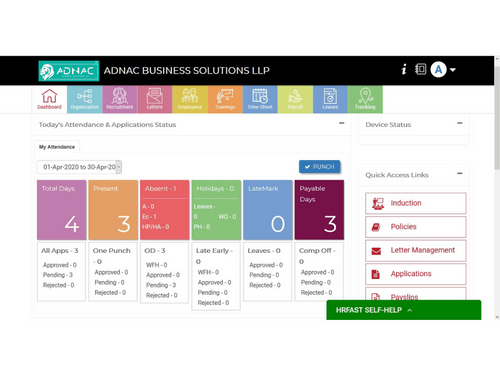Click the Applications document icon
This screenshot has width=500, height=375.
pyautogui.click(x=376, y=274)
